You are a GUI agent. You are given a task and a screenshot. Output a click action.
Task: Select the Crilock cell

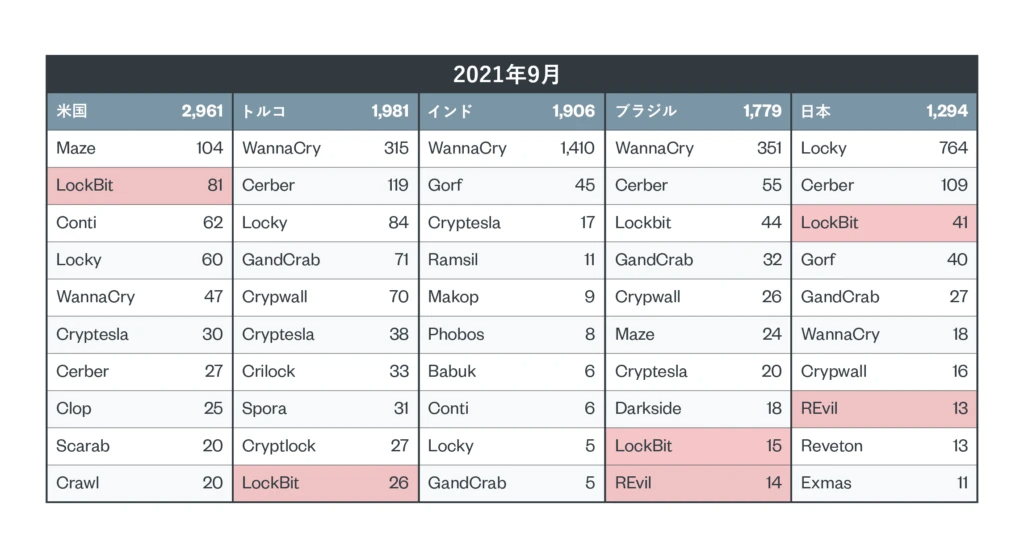(269, 371)
